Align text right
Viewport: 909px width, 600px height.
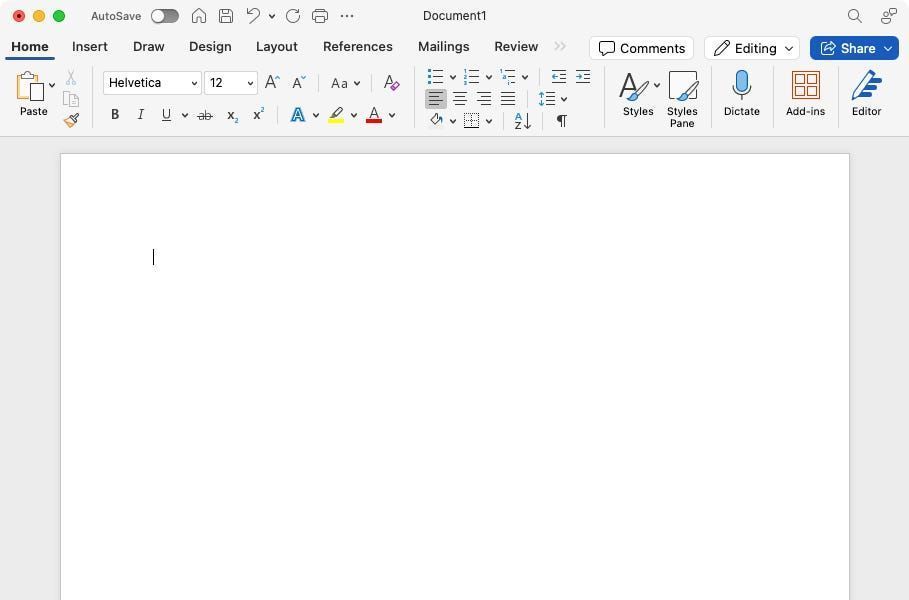[484, 99]
